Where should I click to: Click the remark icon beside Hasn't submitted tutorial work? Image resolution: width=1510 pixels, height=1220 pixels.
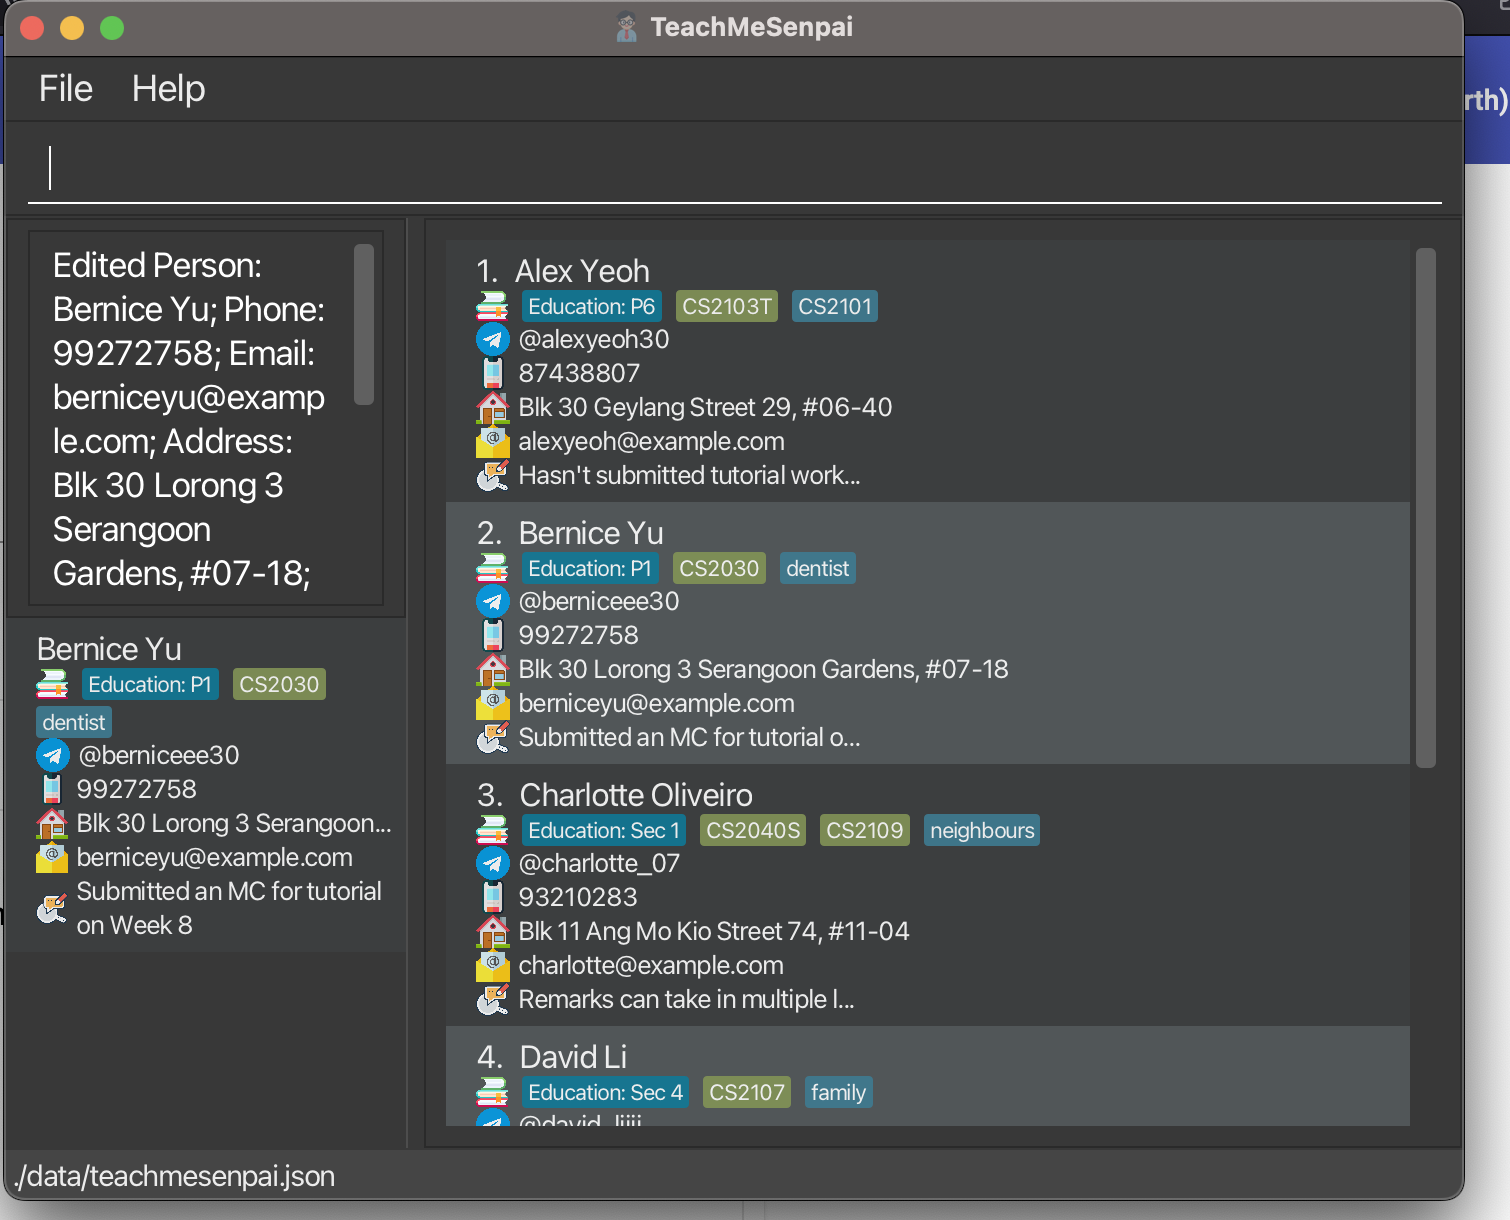(492, 475)
